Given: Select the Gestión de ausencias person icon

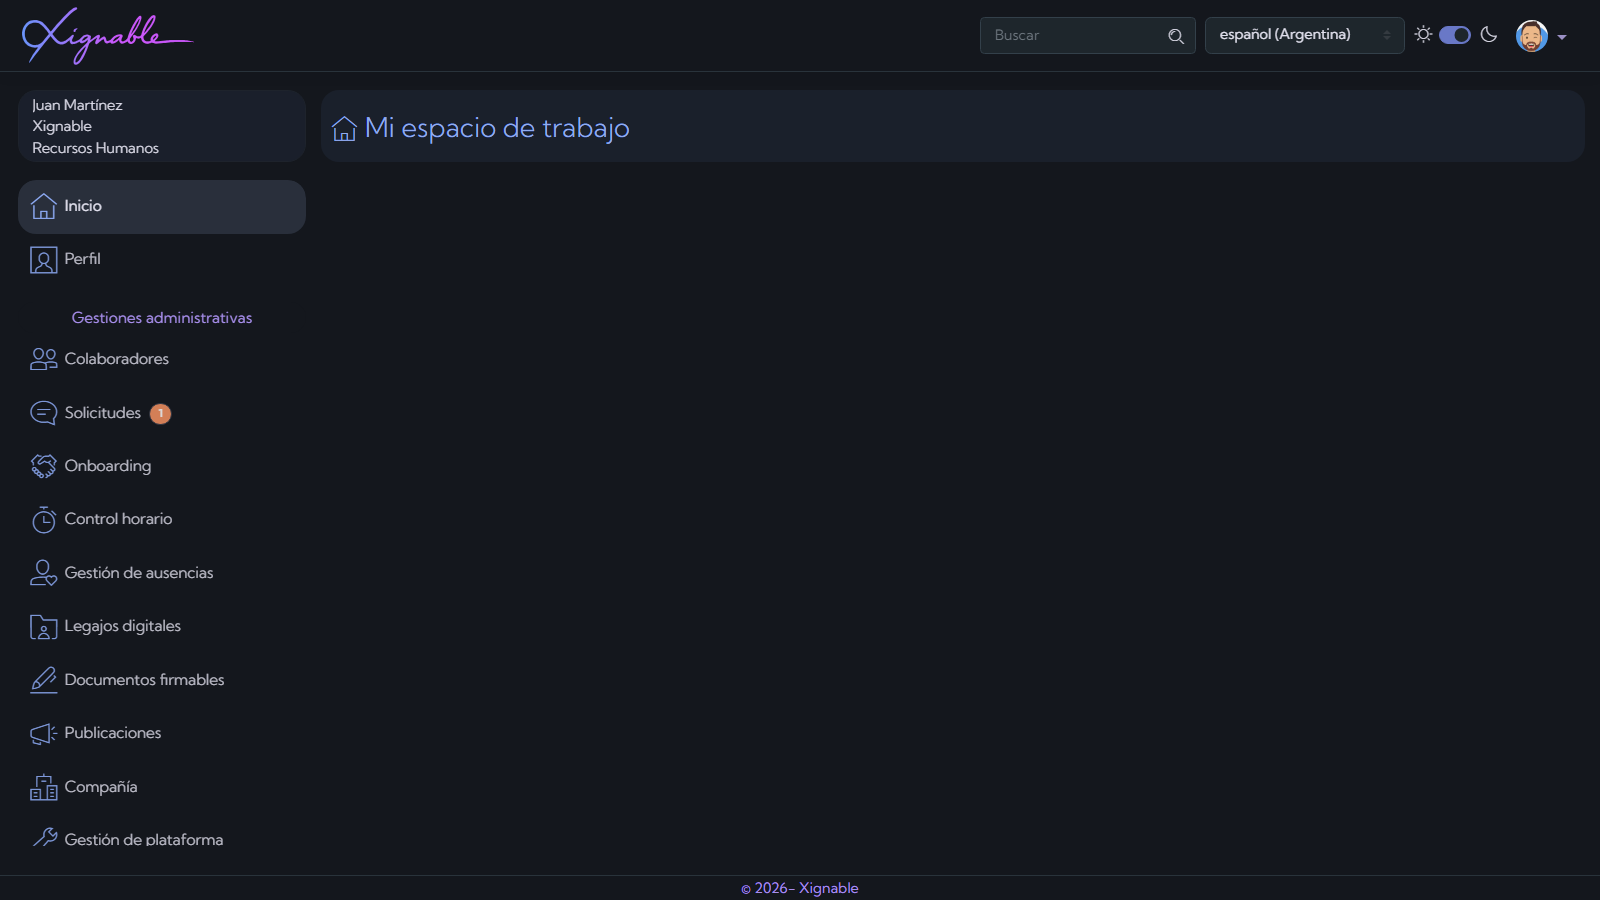Looking at the screenshot, I should [43, 573].
